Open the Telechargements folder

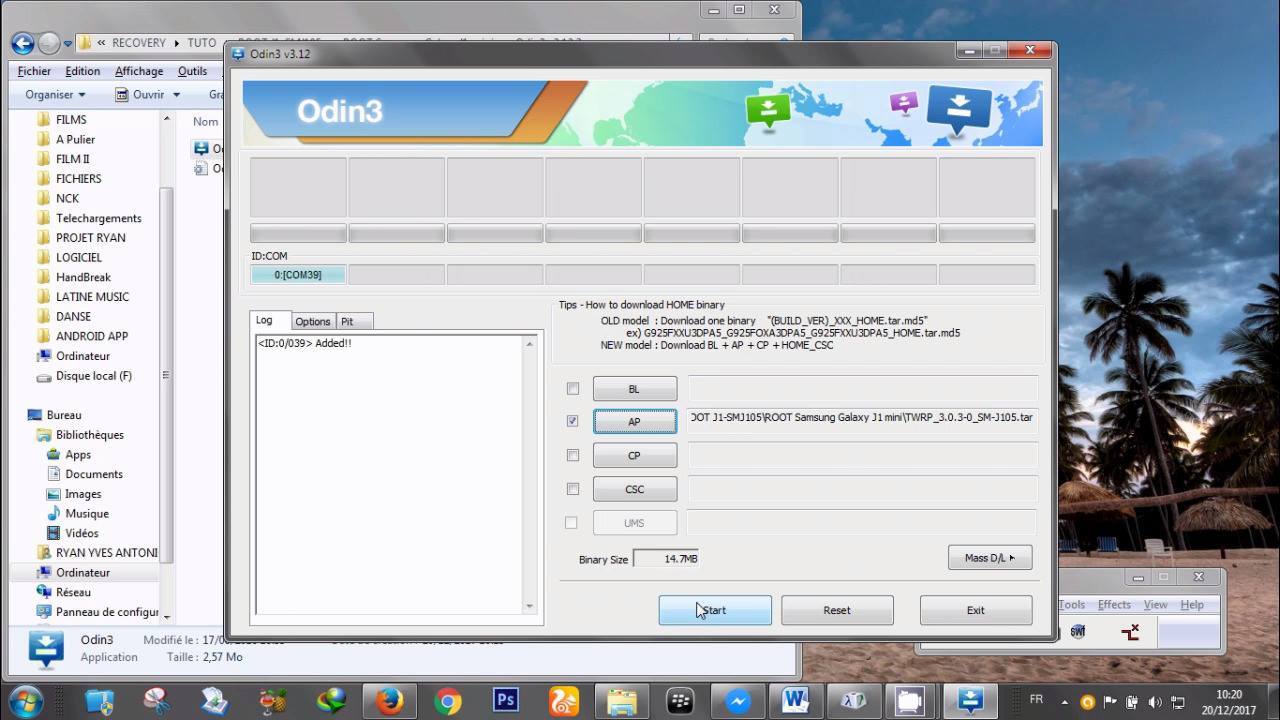(x=98, y=218)
